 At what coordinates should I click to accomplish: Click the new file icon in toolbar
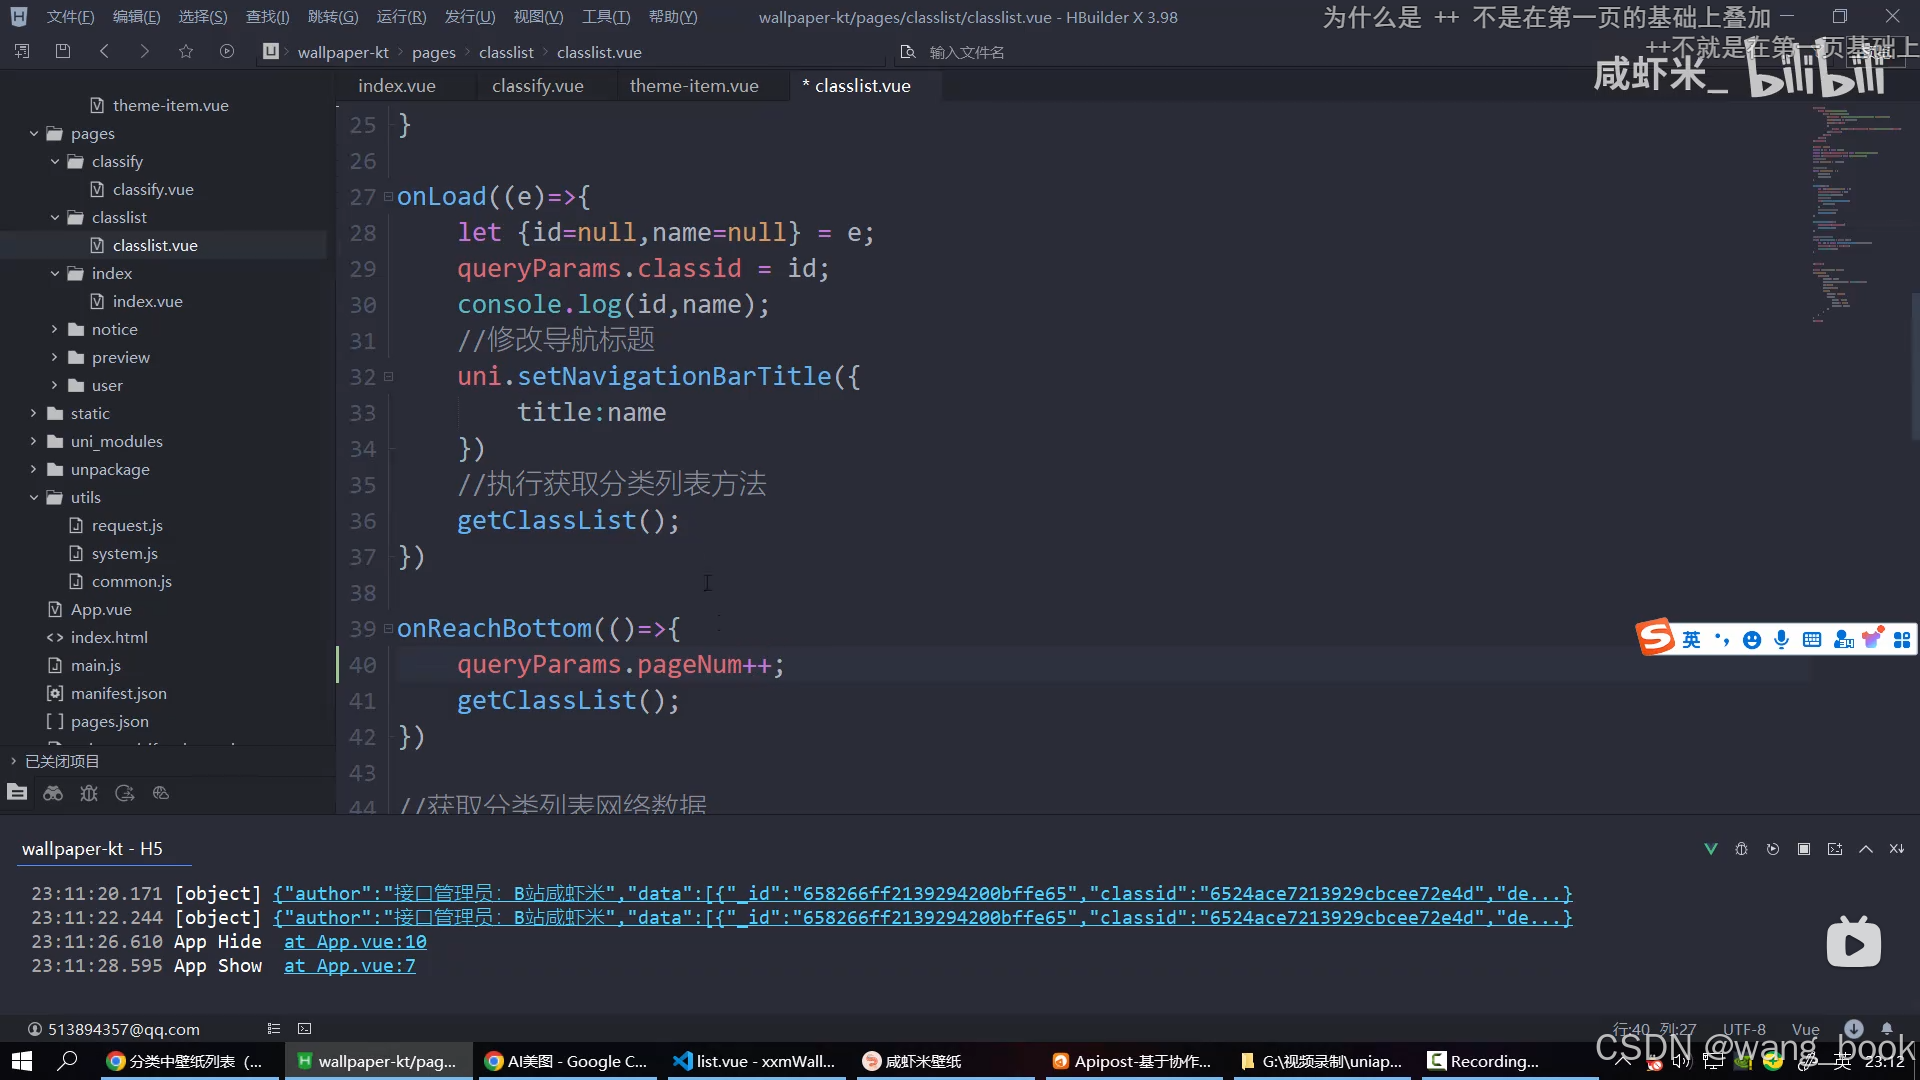coord(22,51)
